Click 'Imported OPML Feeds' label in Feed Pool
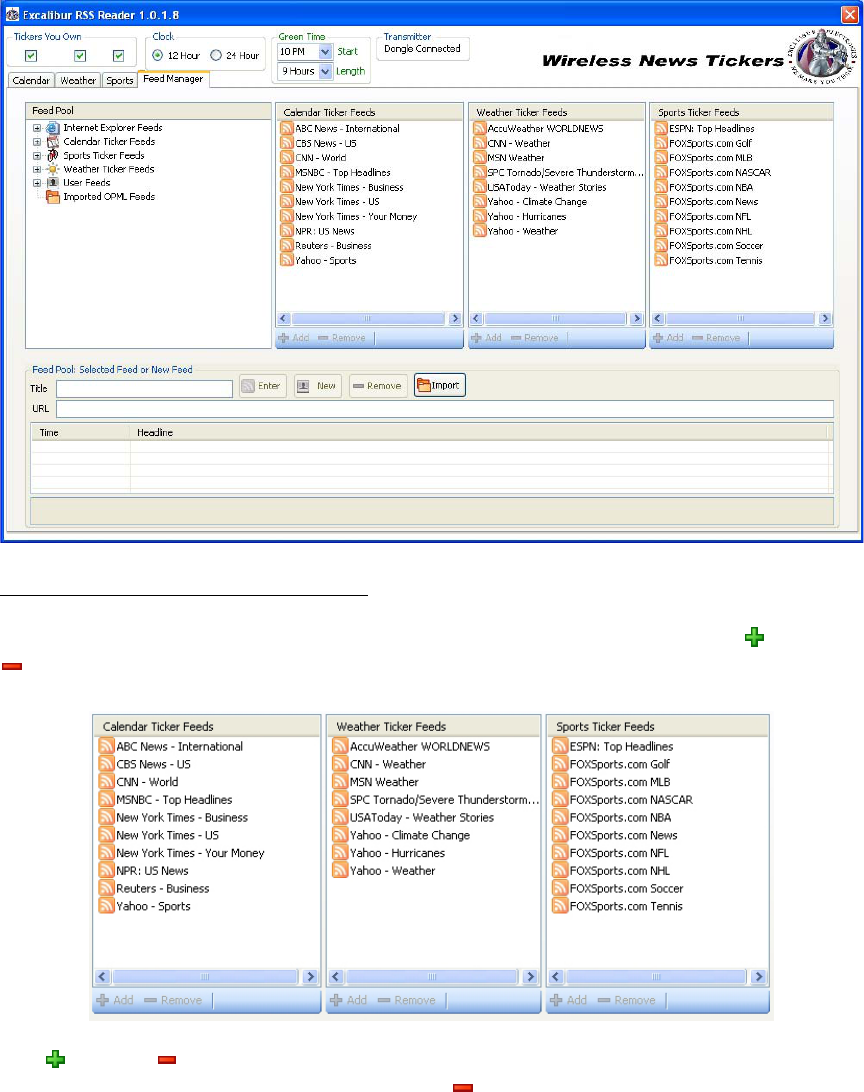 tap(109, 197)
